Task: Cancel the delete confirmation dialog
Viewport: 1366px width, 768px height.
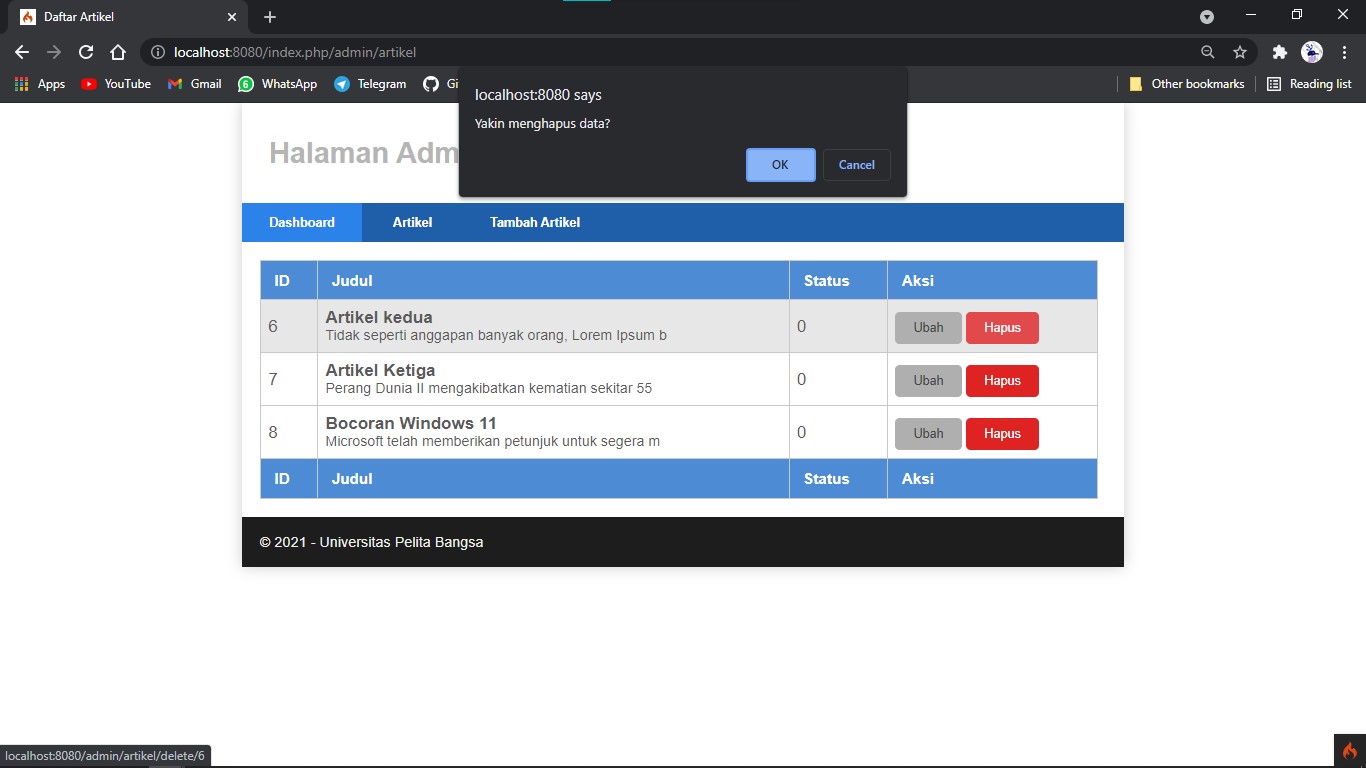Action: pos(856,165)
